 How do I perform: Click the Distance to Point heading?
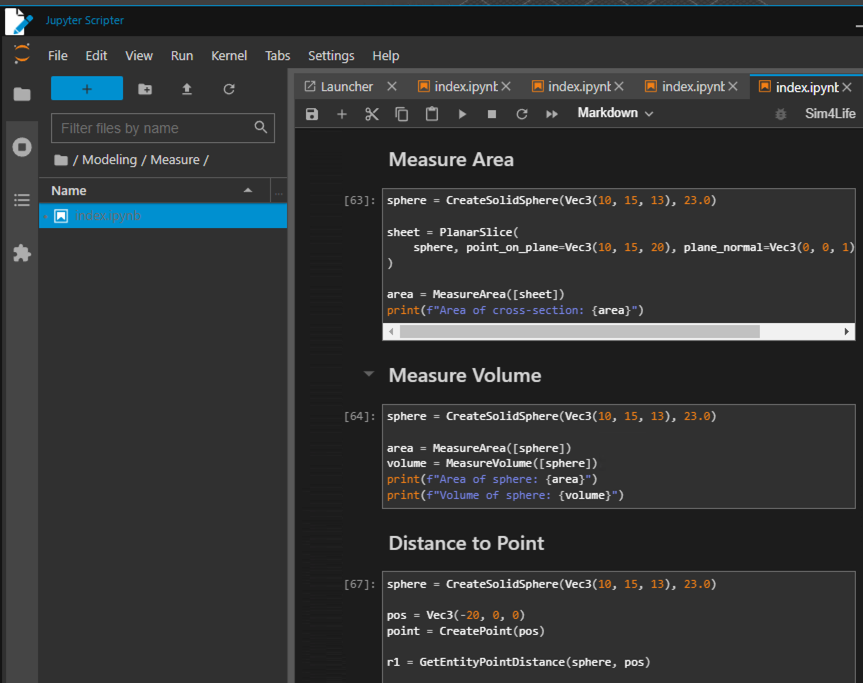pyautogui.click(x=466, y=543)
